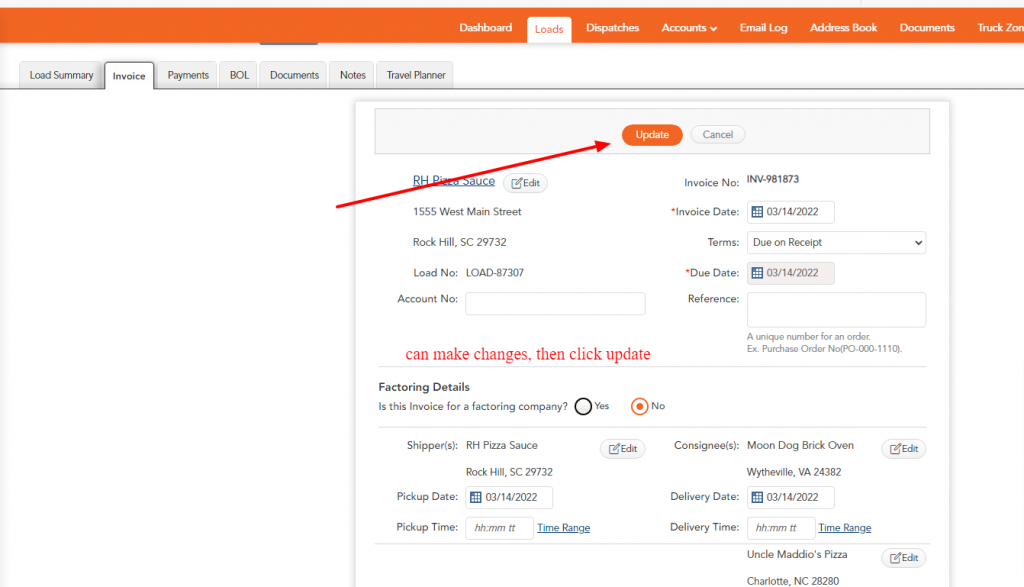Focus the Invoice Date field
This screenshot has height=587, width=1024.
791,212
